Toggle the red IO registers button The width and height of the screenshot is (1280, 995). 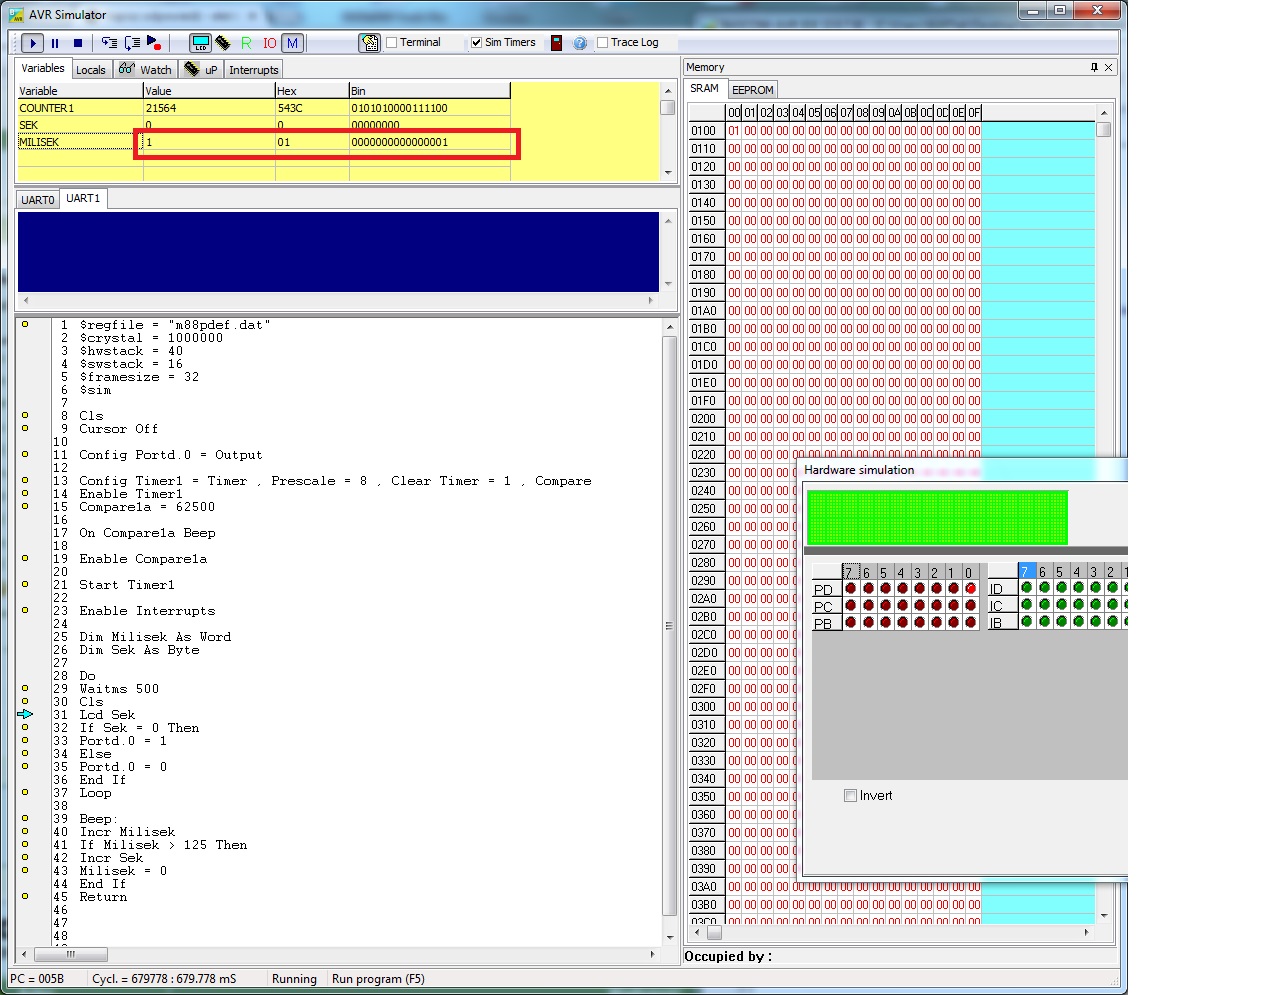(x=269, y=43)
